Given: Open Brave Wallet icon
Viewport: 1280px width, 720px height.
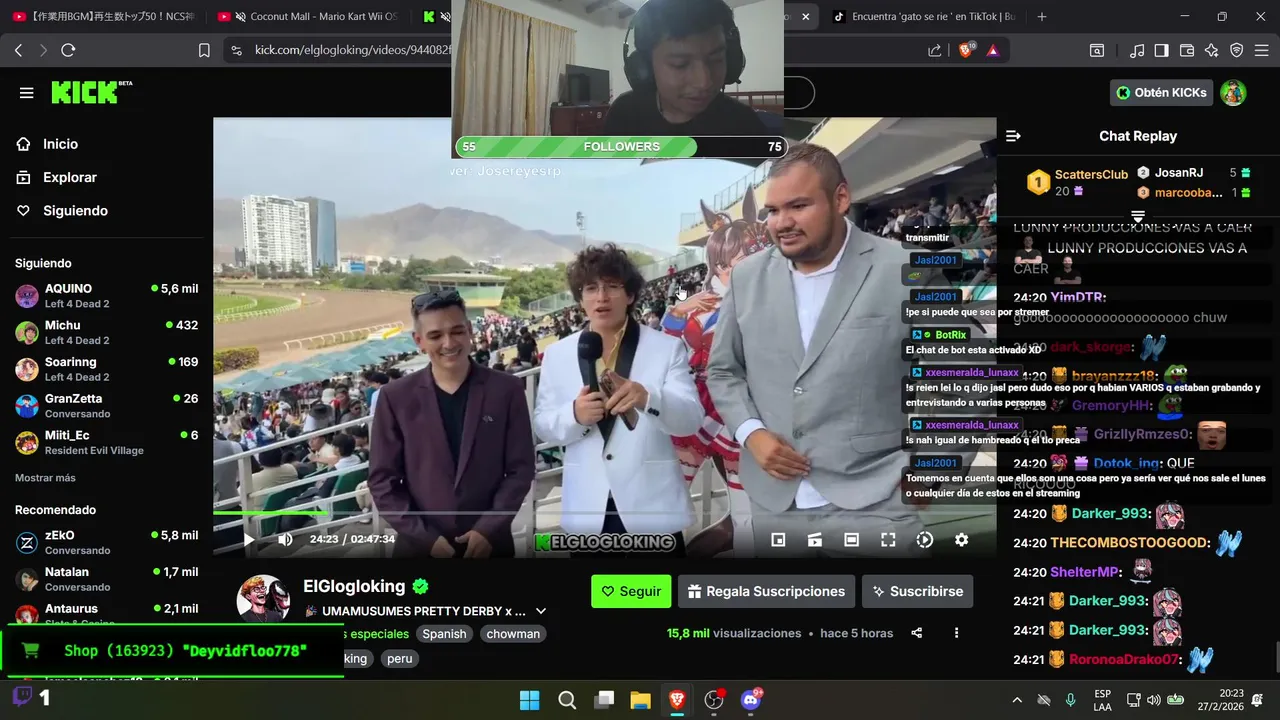Looking at the screenshot, I should coord(1187,50).
